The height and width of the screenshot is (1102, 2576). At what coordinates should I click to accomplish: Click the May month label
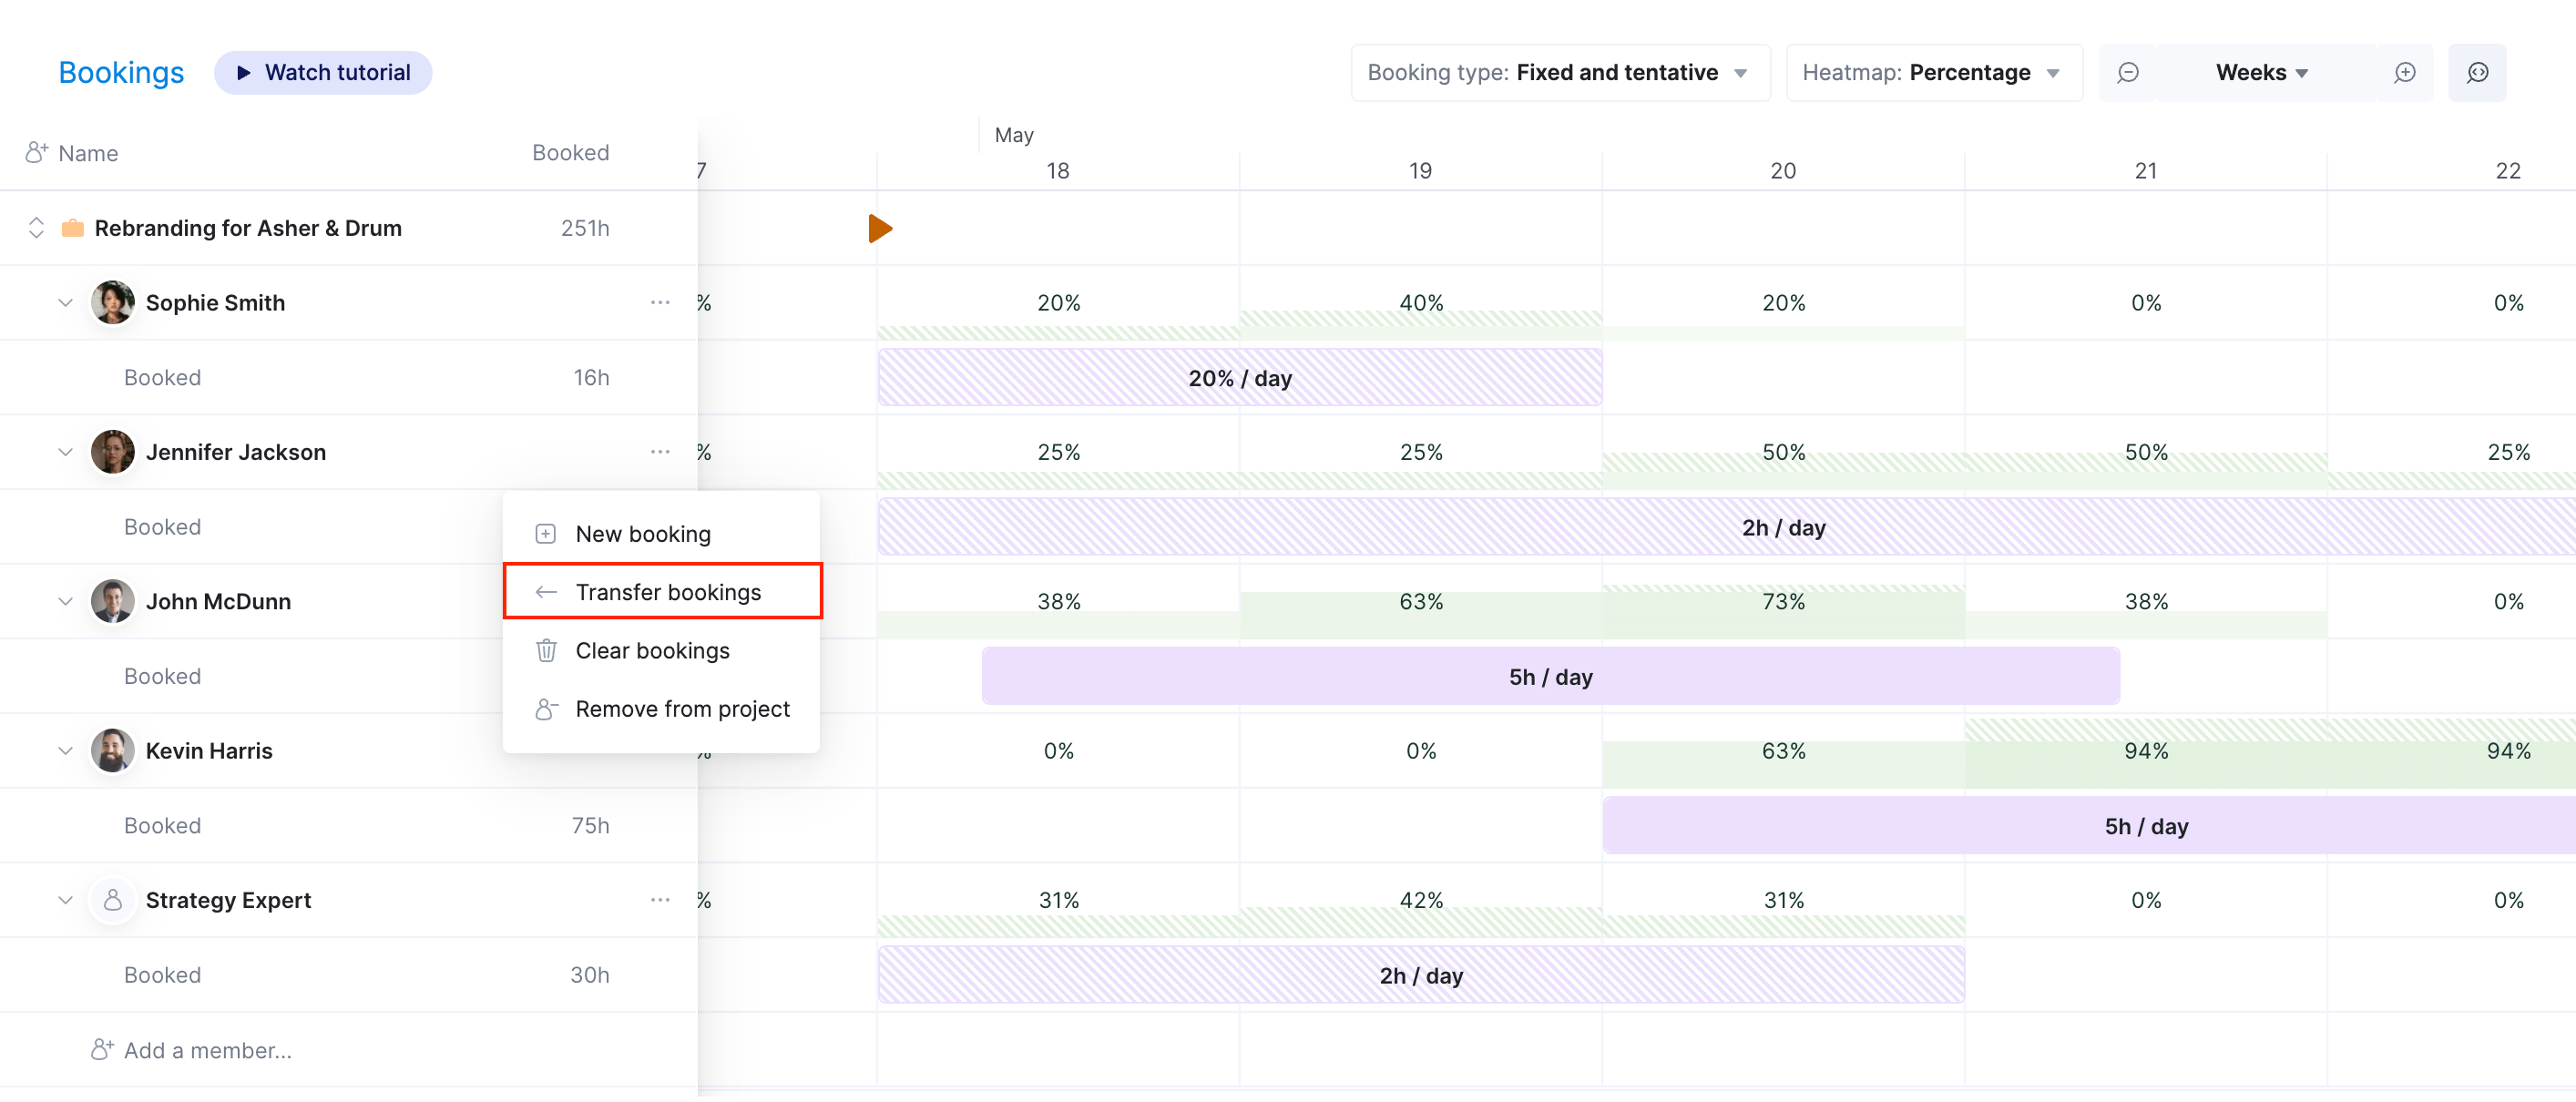click(1014, 135)
